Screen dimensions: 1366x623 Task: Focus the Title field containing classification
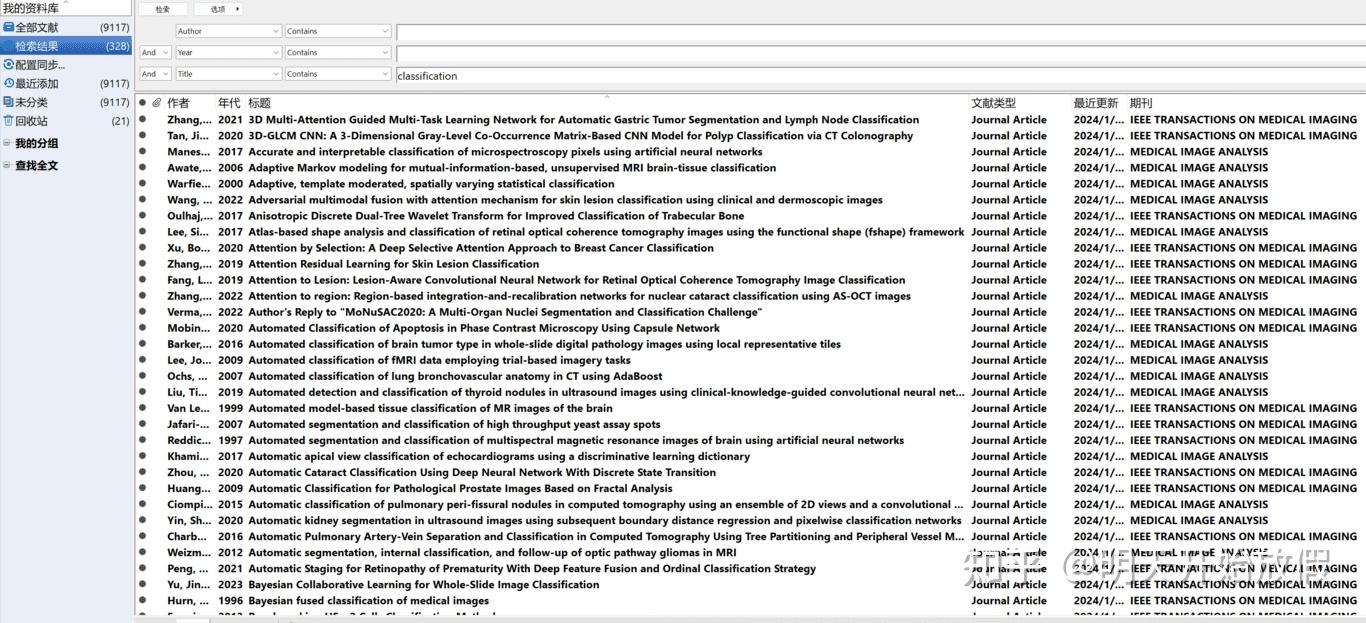pyautogui.click(x=880, y=75)
